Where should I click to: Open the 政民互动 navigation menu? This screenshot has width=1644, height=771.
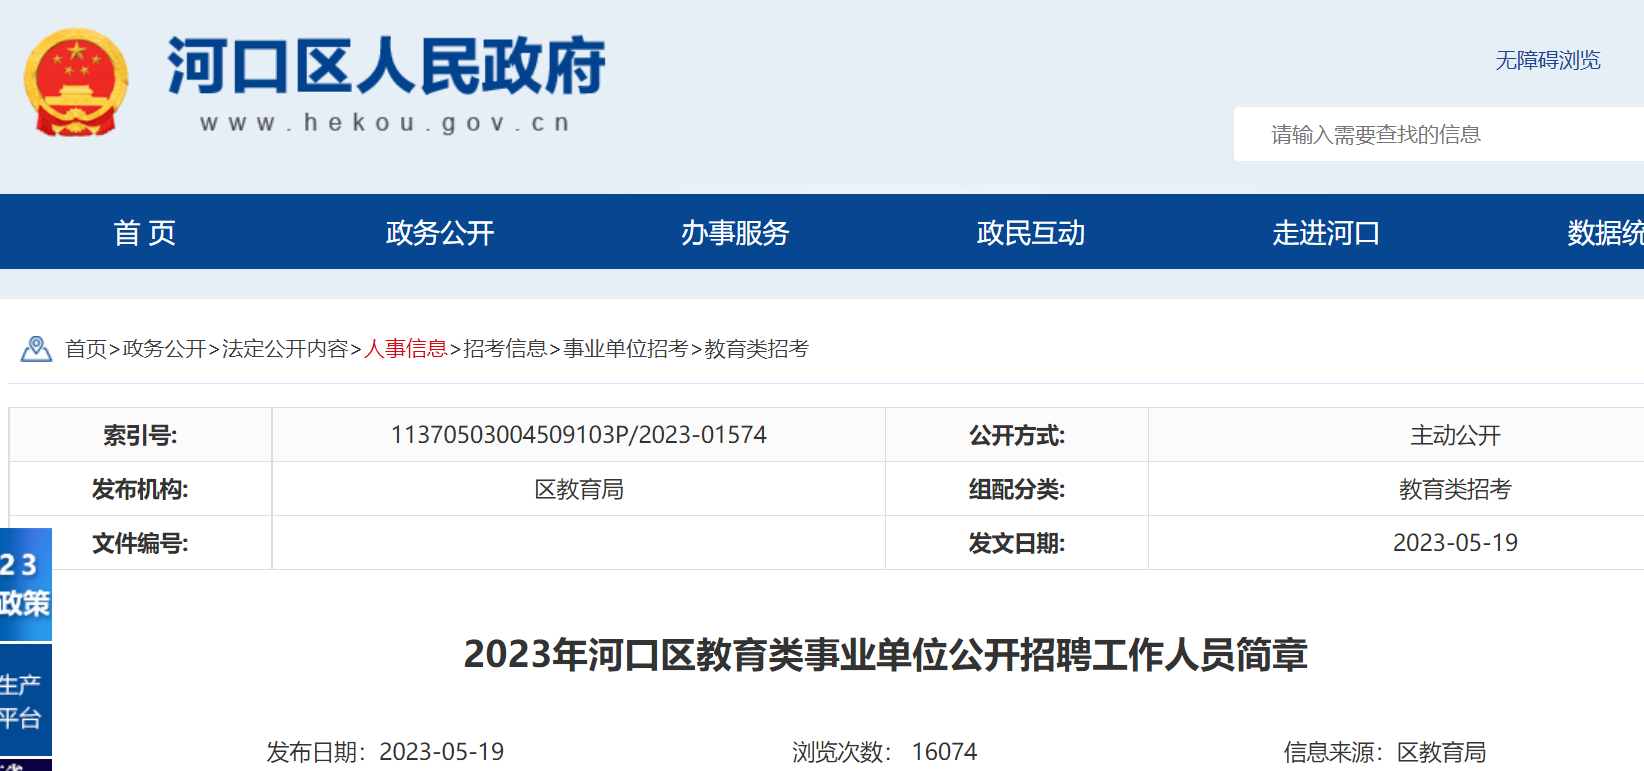pos(1030,233)
